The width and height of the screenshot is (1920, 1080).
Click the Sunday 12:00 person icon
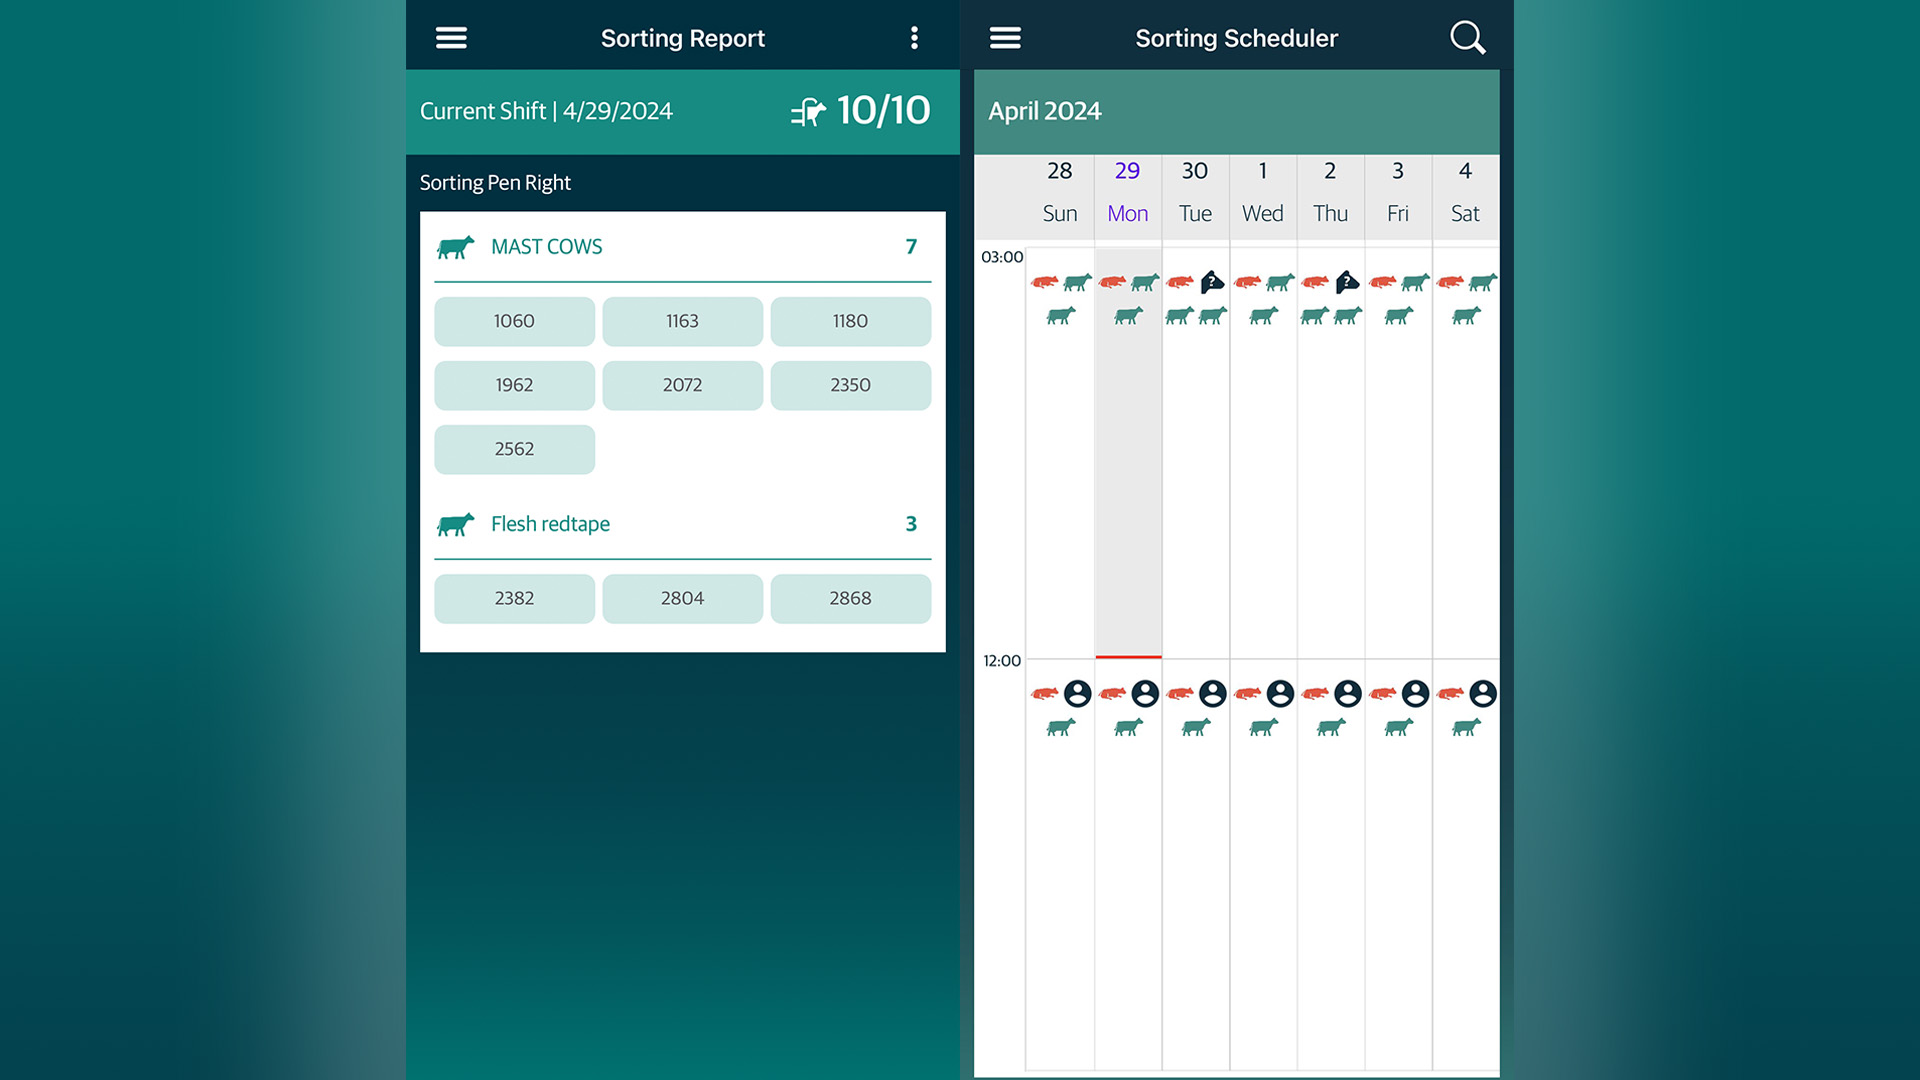pos(1077,693)
